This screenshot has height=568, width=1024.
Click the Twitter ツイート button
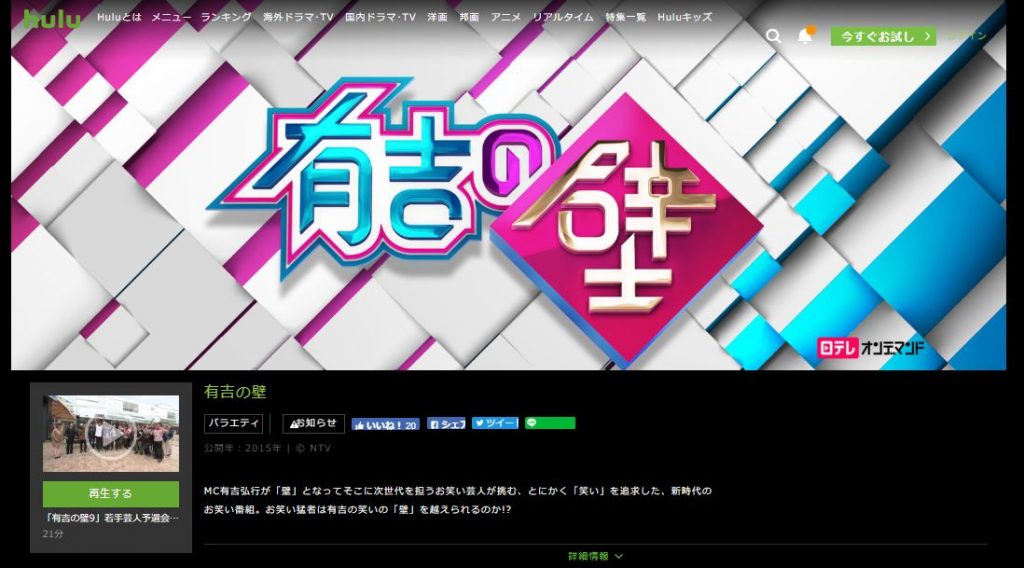click(x=495, y=423)
